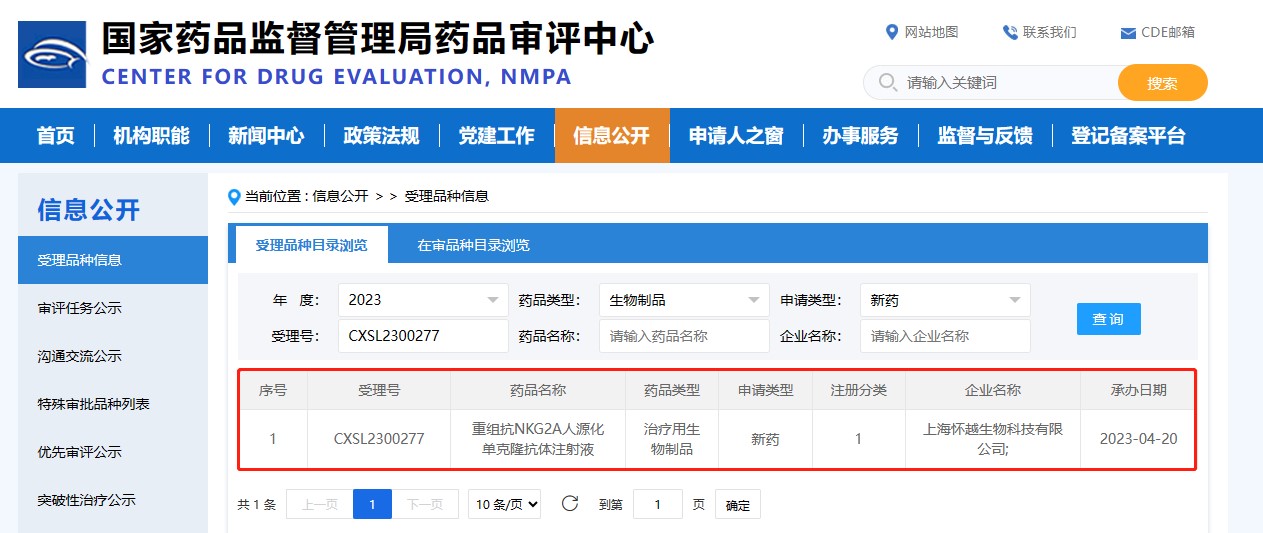
Task: Click the 下一页 pagination button
Action: point(425,505)
